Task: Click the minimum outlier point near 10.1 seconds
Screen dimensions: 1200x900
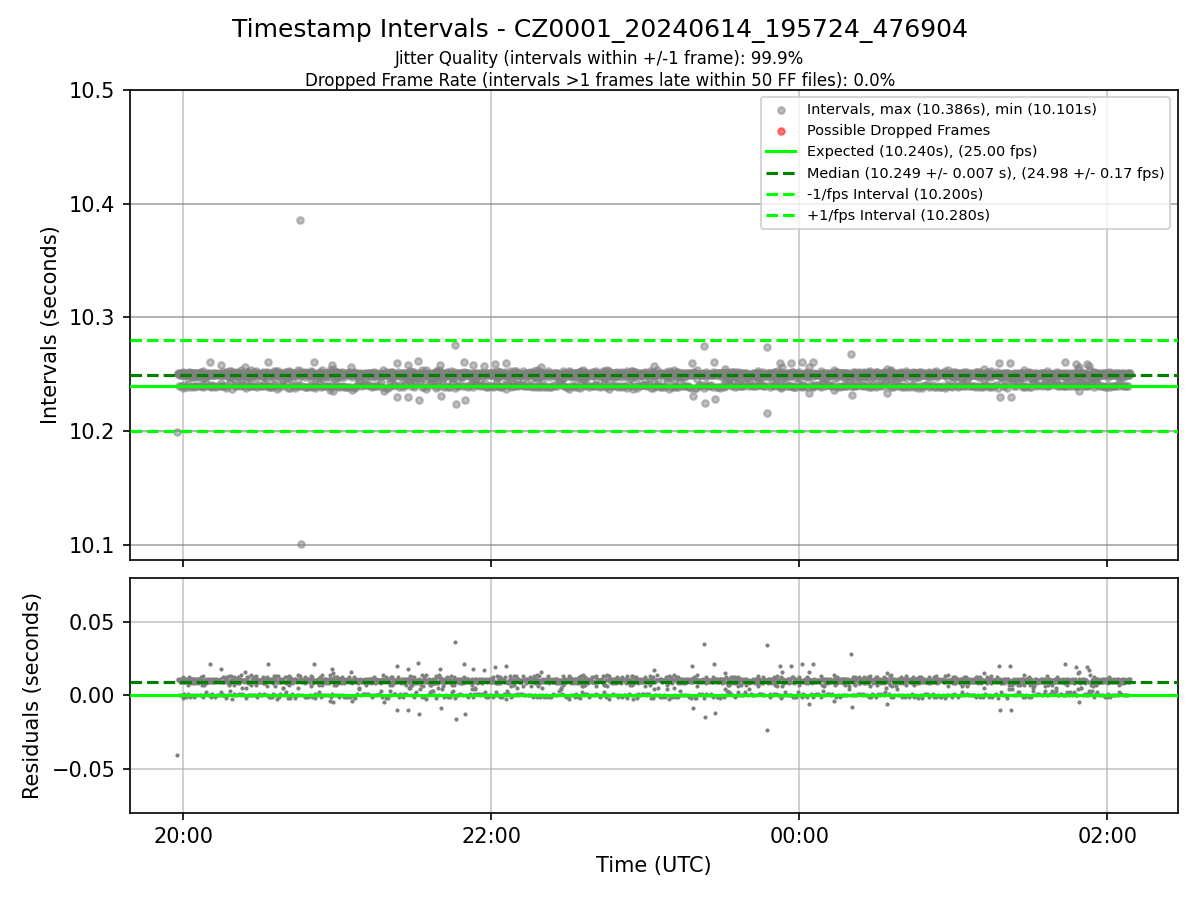Action: (301, 544)
